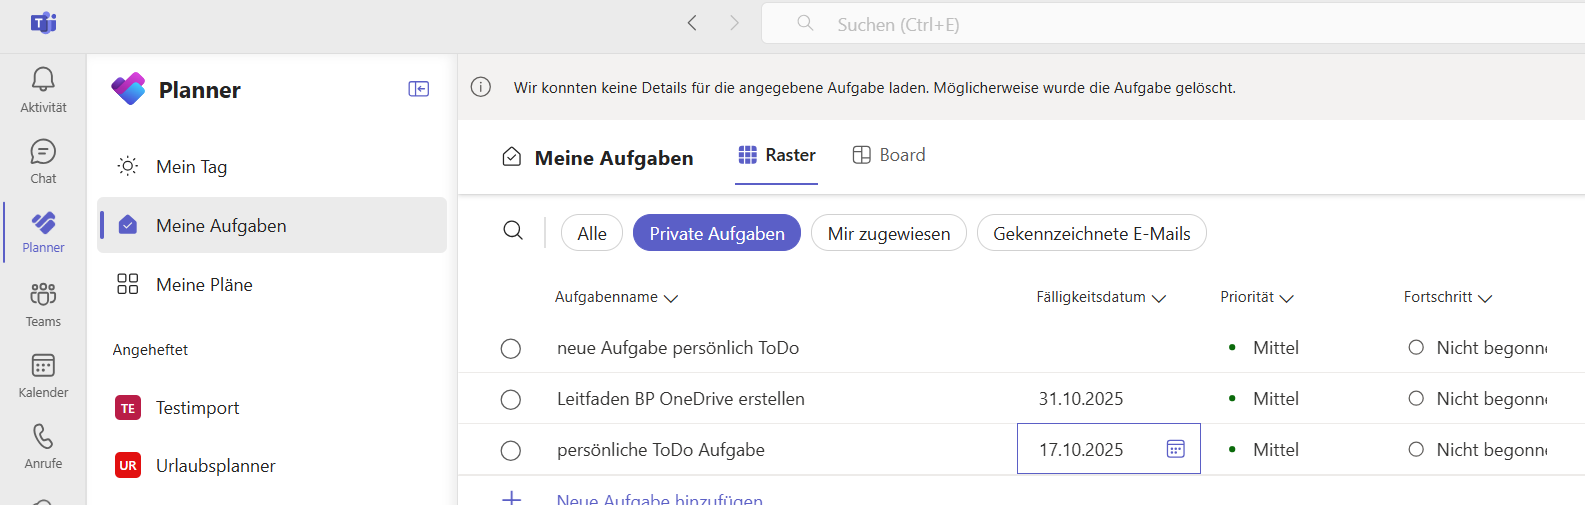The width and height of the screenshot is (1585, 505).
Task: Show 'Gekennzeichnete E-Mails' filter
Action: tap(1091, 234)
